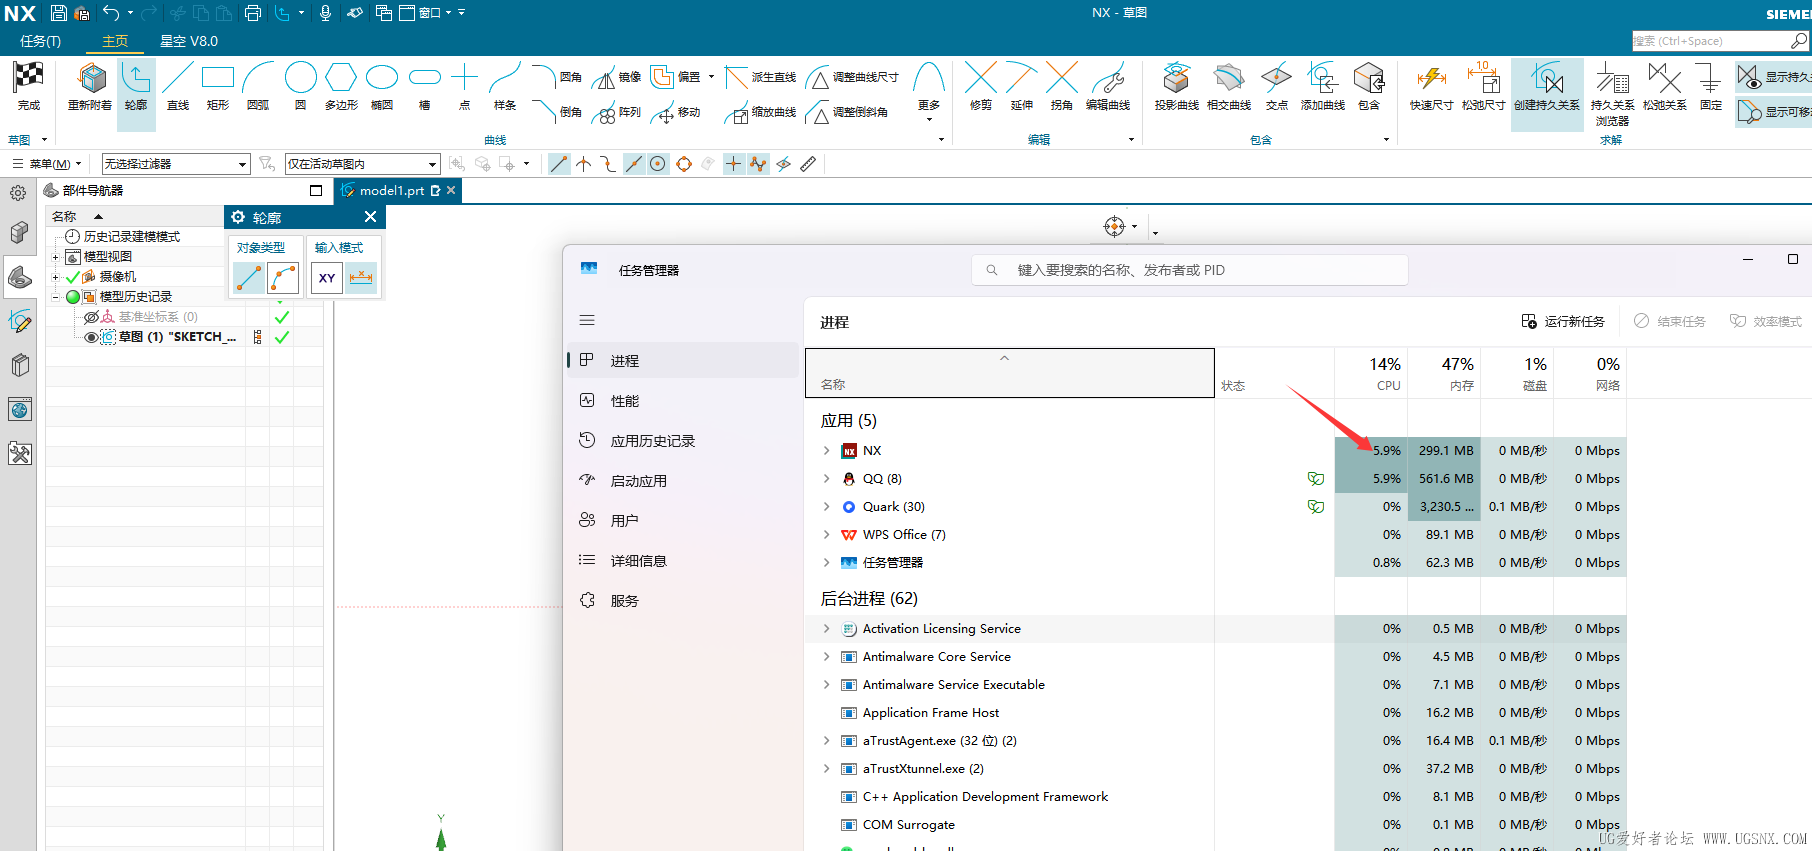
Task: Toggle 效率模式 in Task Manager
Action: coord(1766,321)
